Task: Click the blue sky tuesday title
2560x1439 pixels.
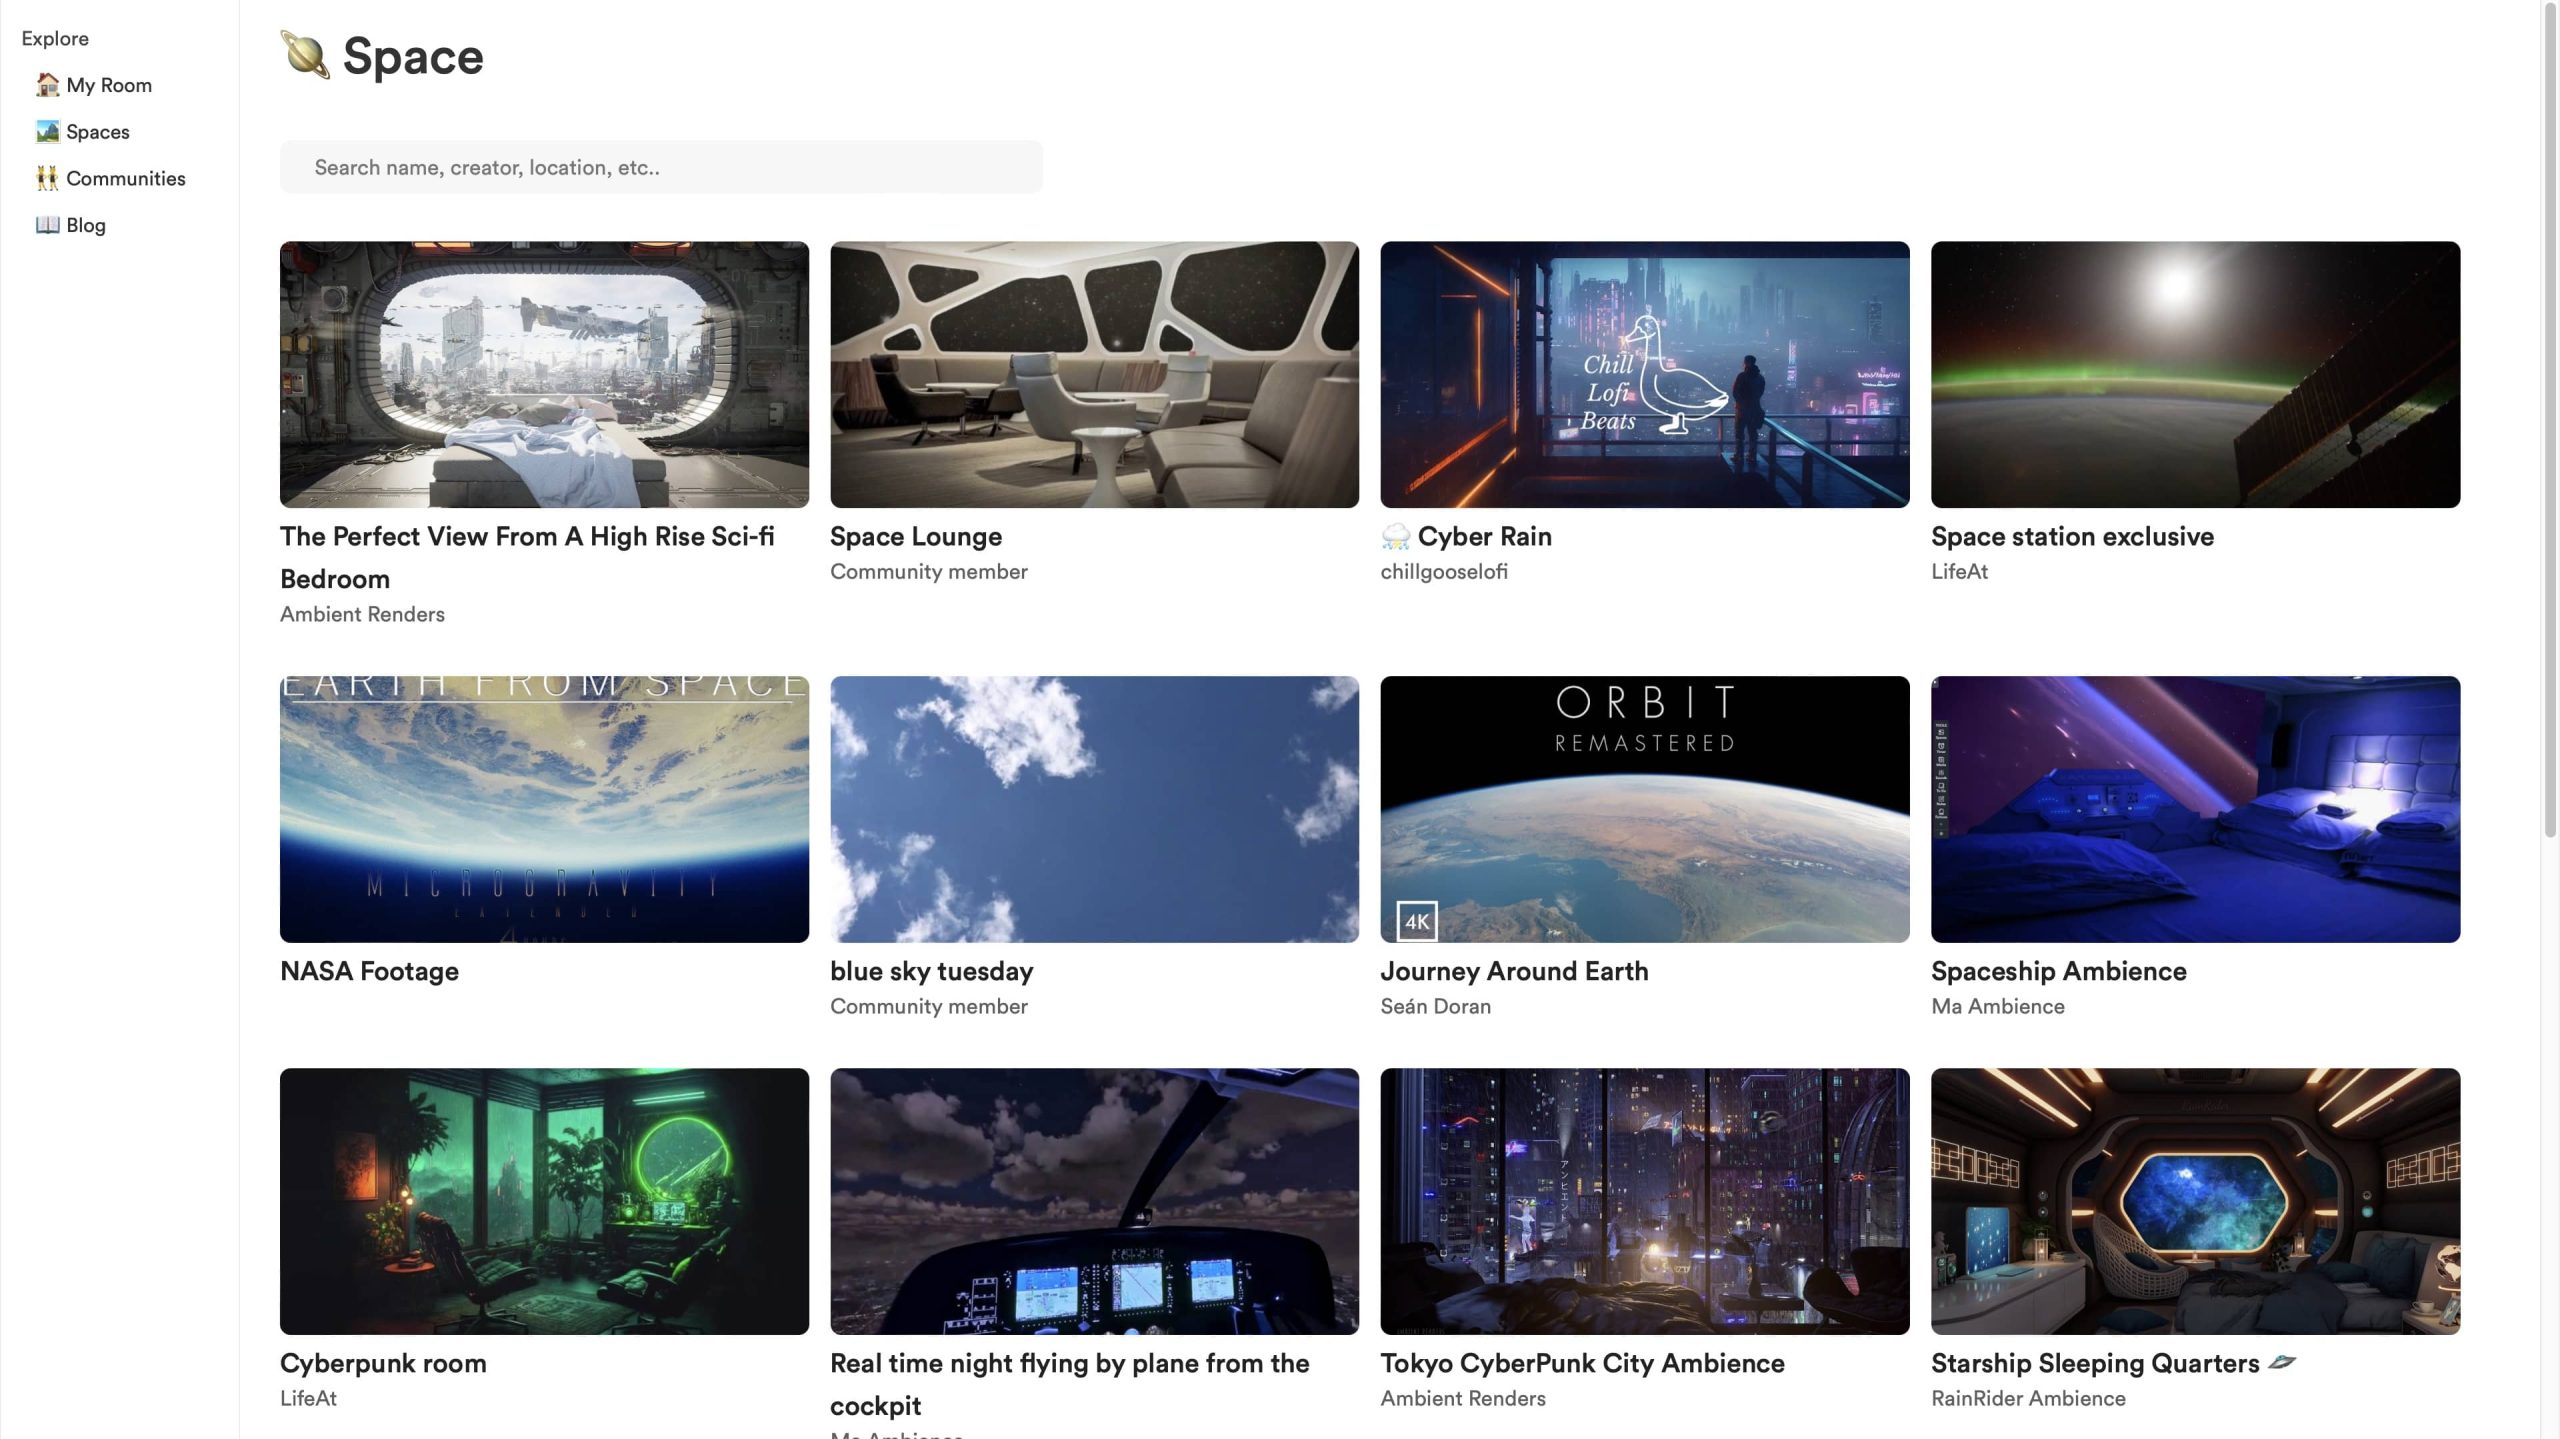Action: 931,971
